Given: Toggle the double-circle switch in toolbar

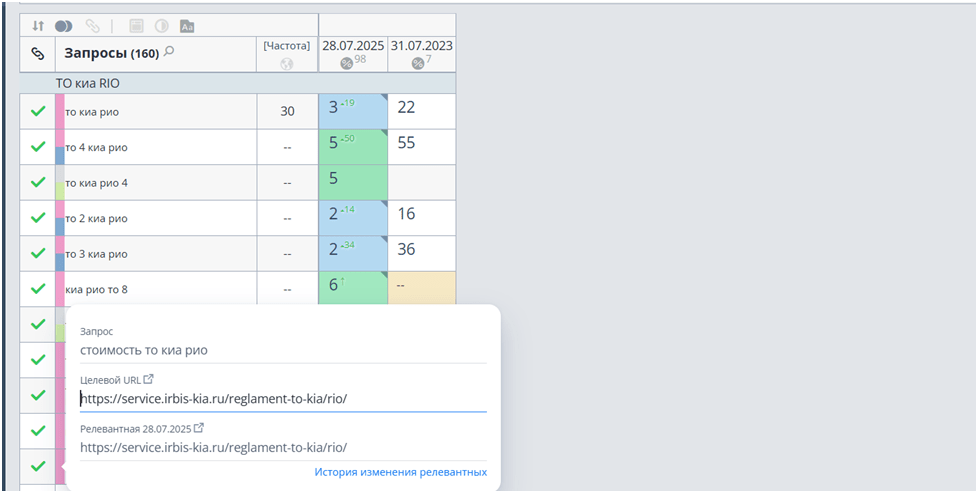Looking at the screenshot, I should [x=64, y=26].
